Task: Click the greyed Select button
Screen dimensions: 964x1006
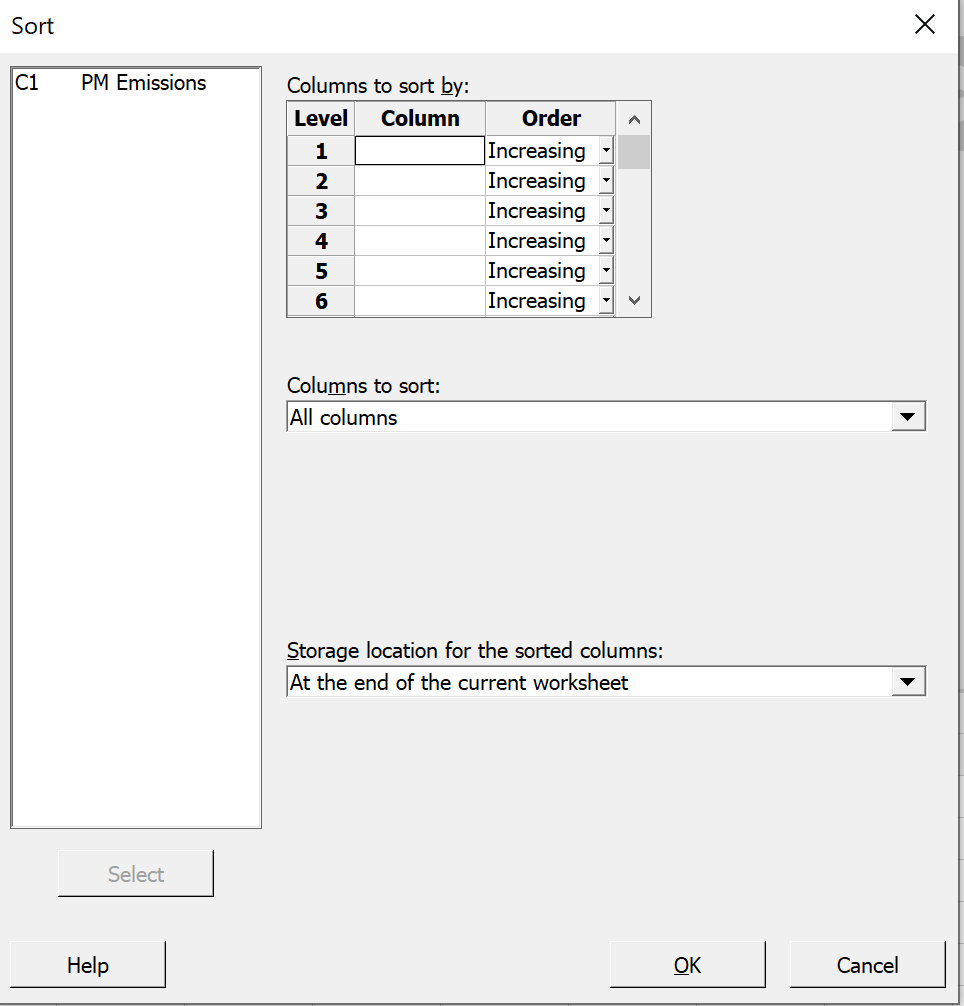Action: (x=136, y=874)
